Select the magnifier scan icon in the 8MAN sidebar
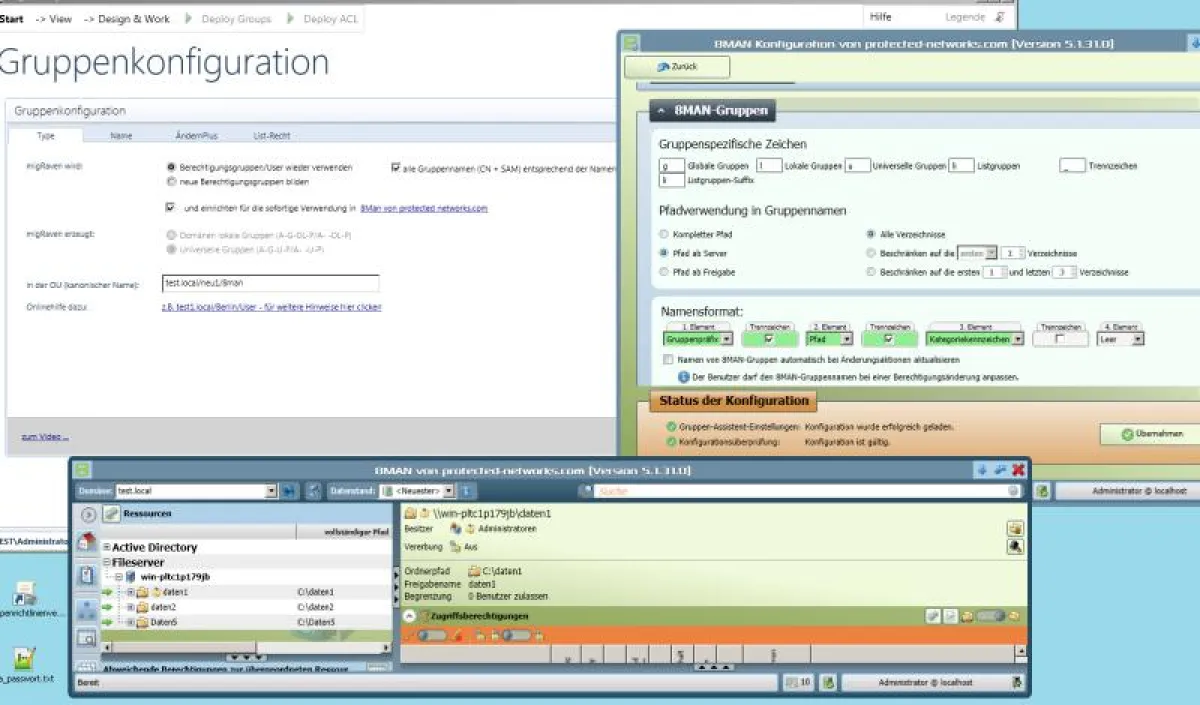The width and height of the screenshot is (1200, 705). [x=87, y=637]
